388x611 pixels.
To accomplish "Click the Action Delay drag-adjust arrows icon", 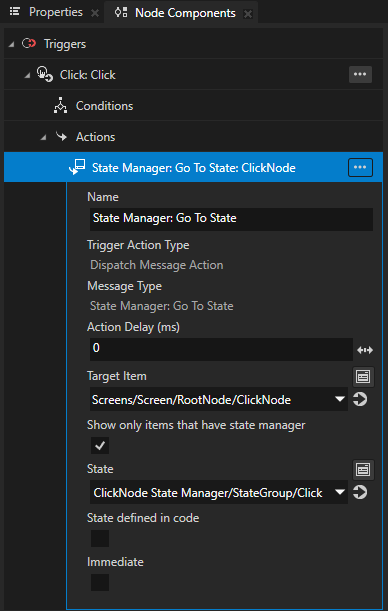I will 365,350.
